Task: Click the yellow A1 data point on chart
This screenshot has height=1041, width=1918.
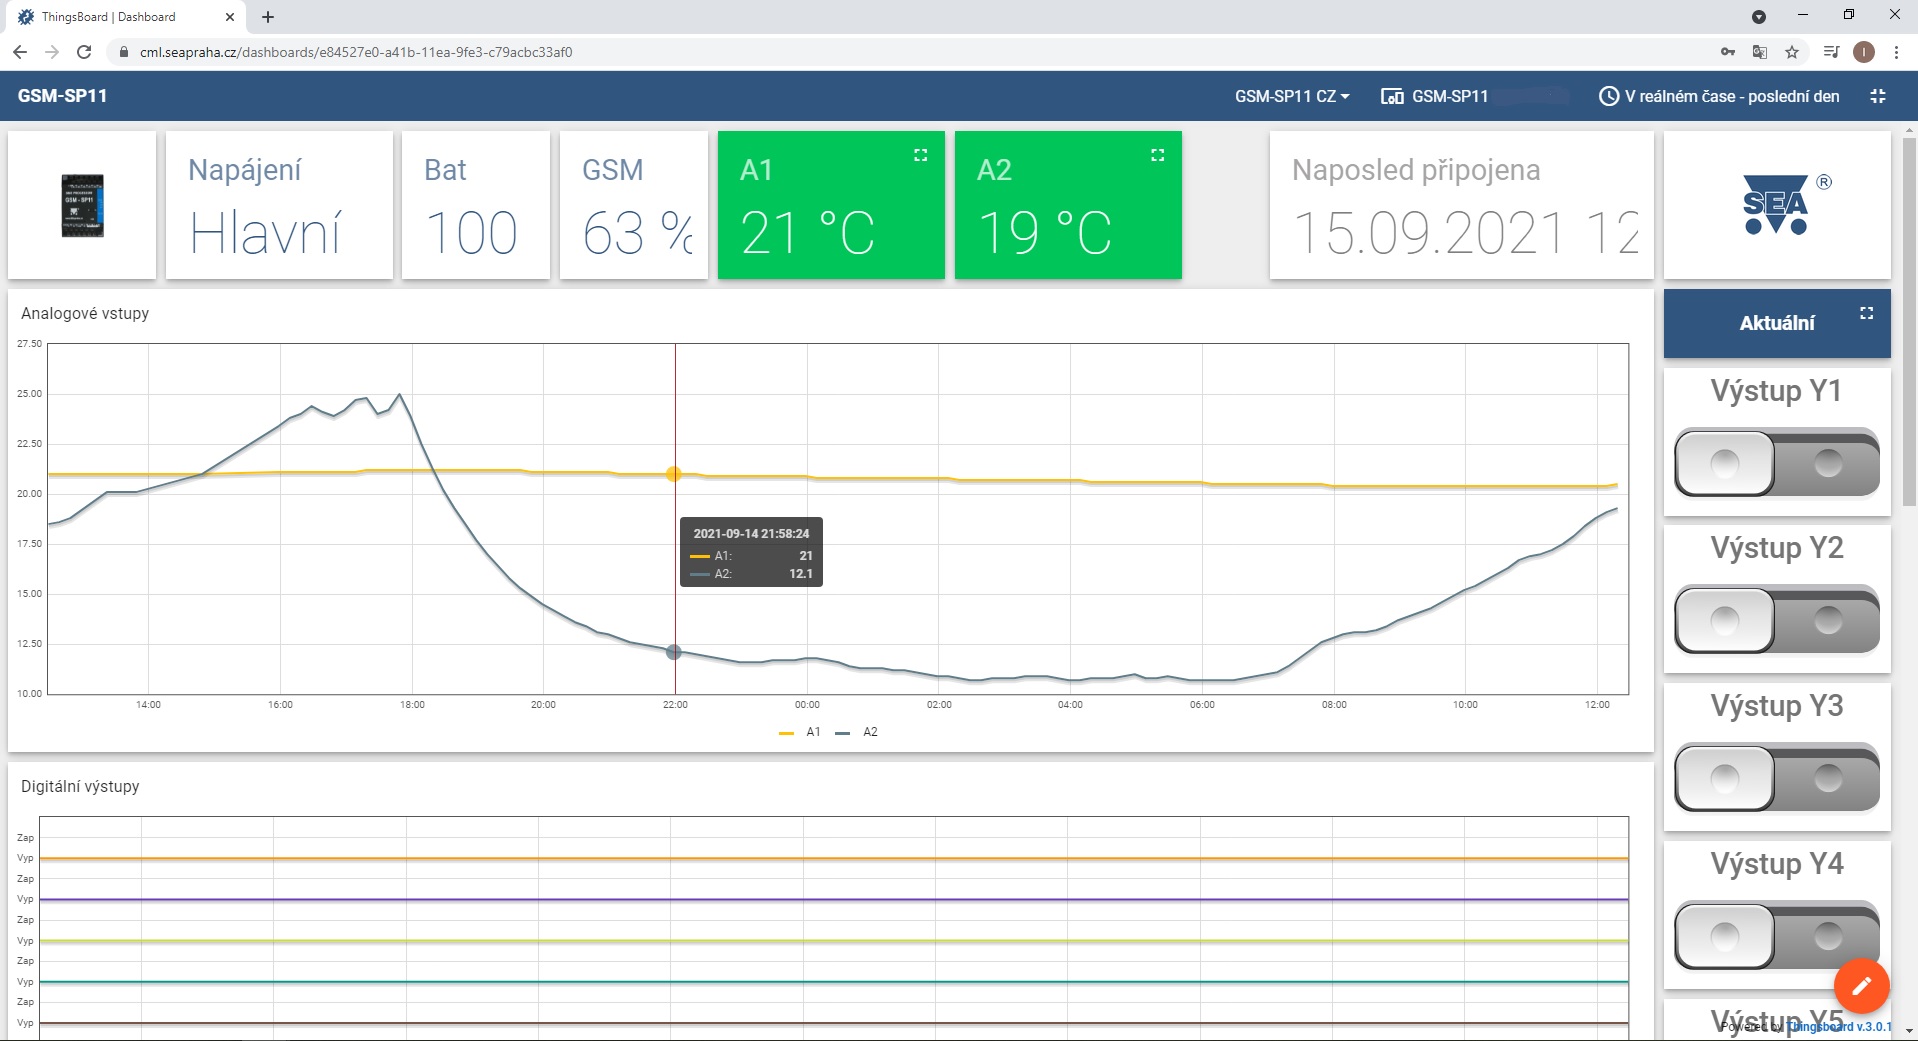Action: [x=674, y=474]
